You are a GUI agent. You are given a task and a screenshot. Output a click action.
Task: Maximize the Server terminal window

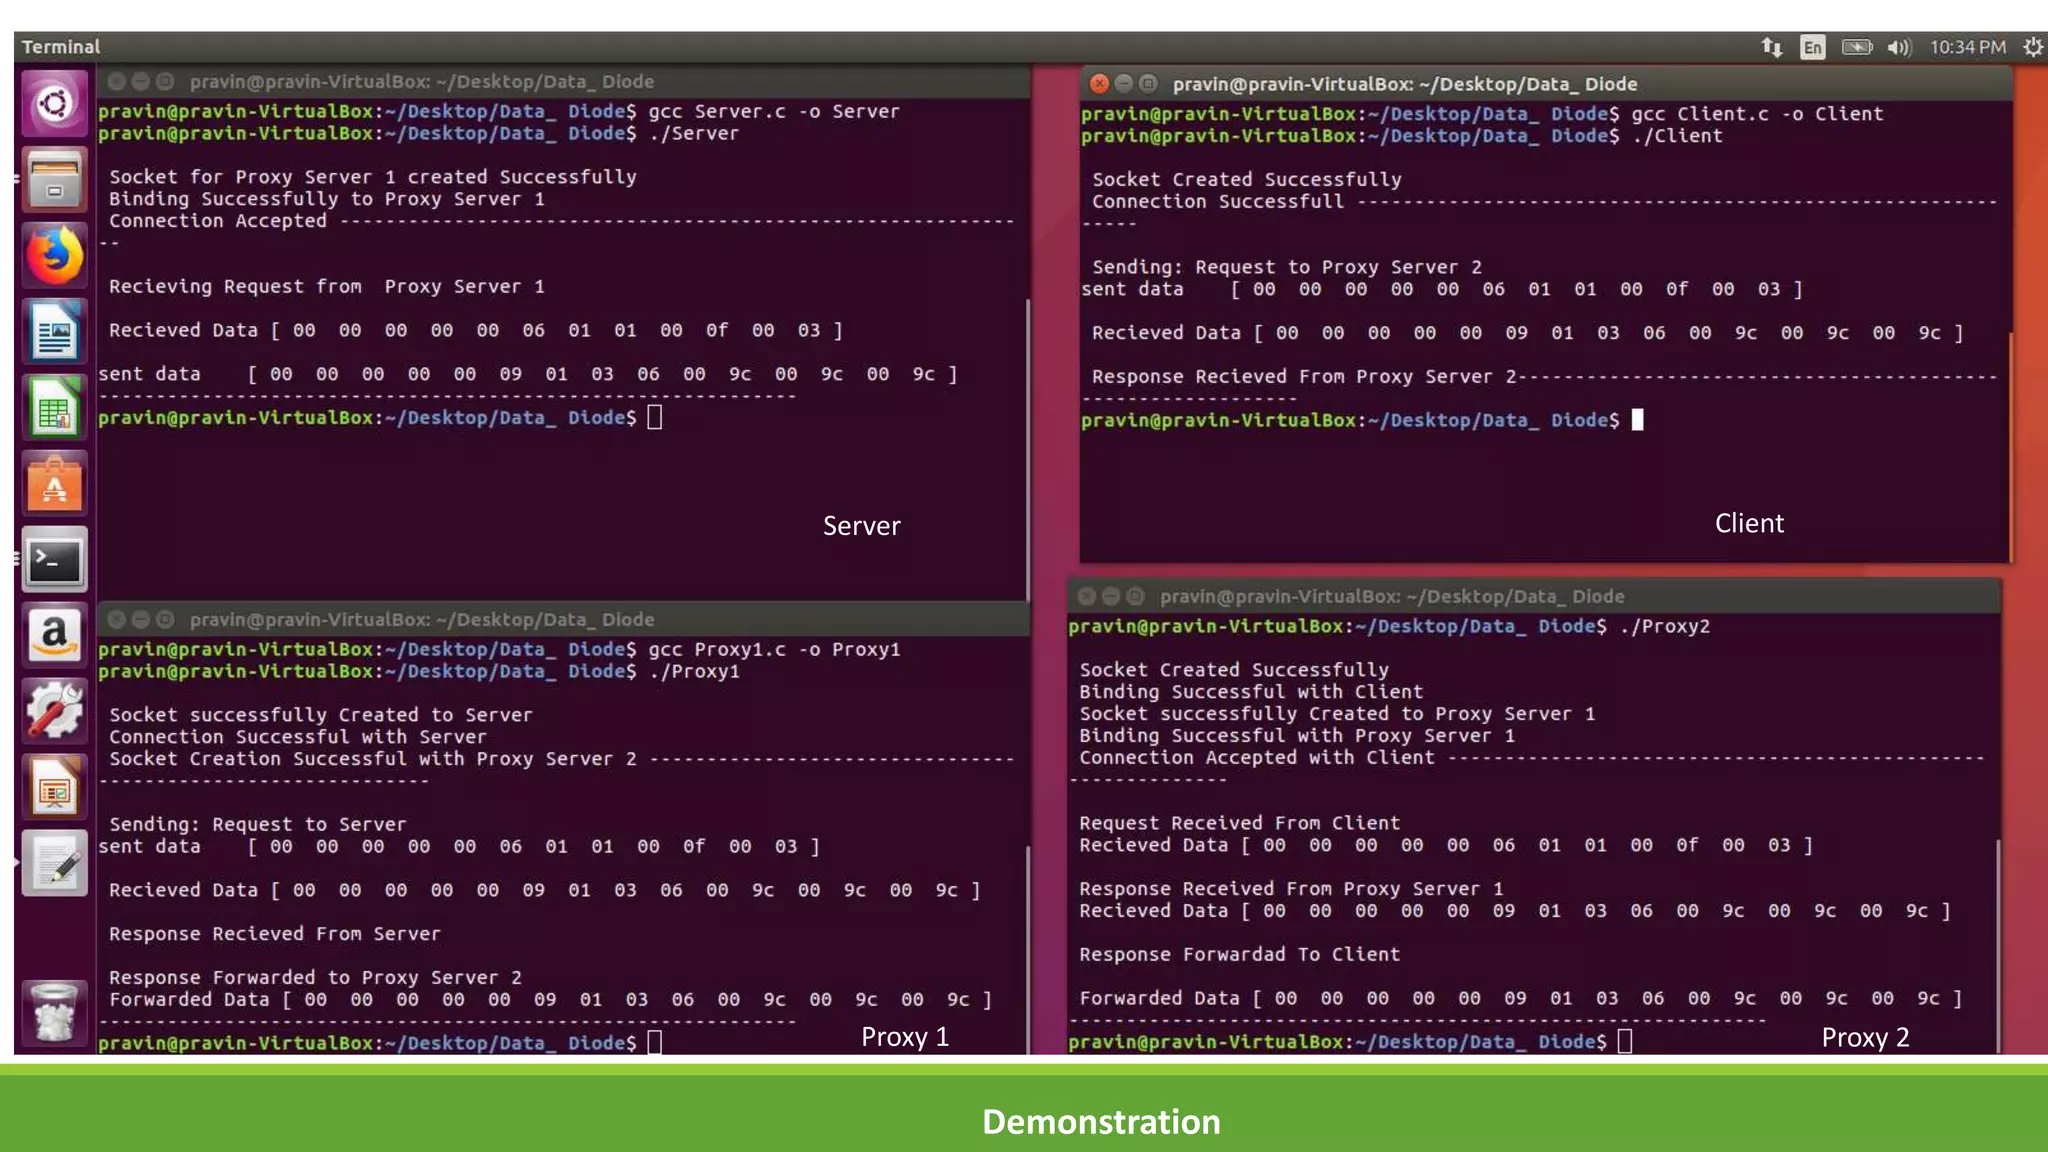coord(165,81)
